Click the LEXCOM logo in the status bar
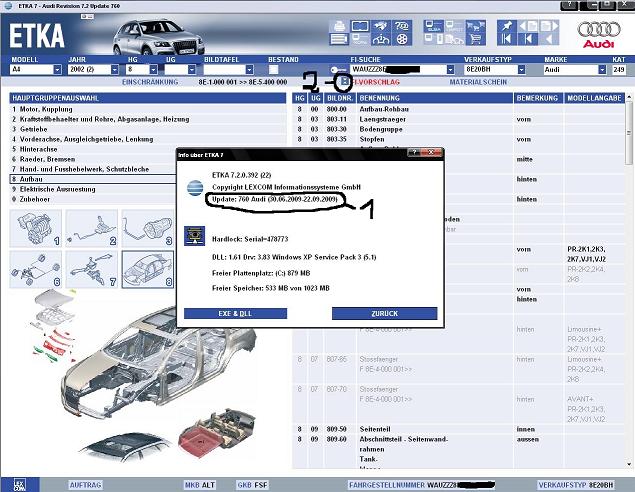Image resolution: width=635 pixels, height=492 pixels. coord(19,485)
